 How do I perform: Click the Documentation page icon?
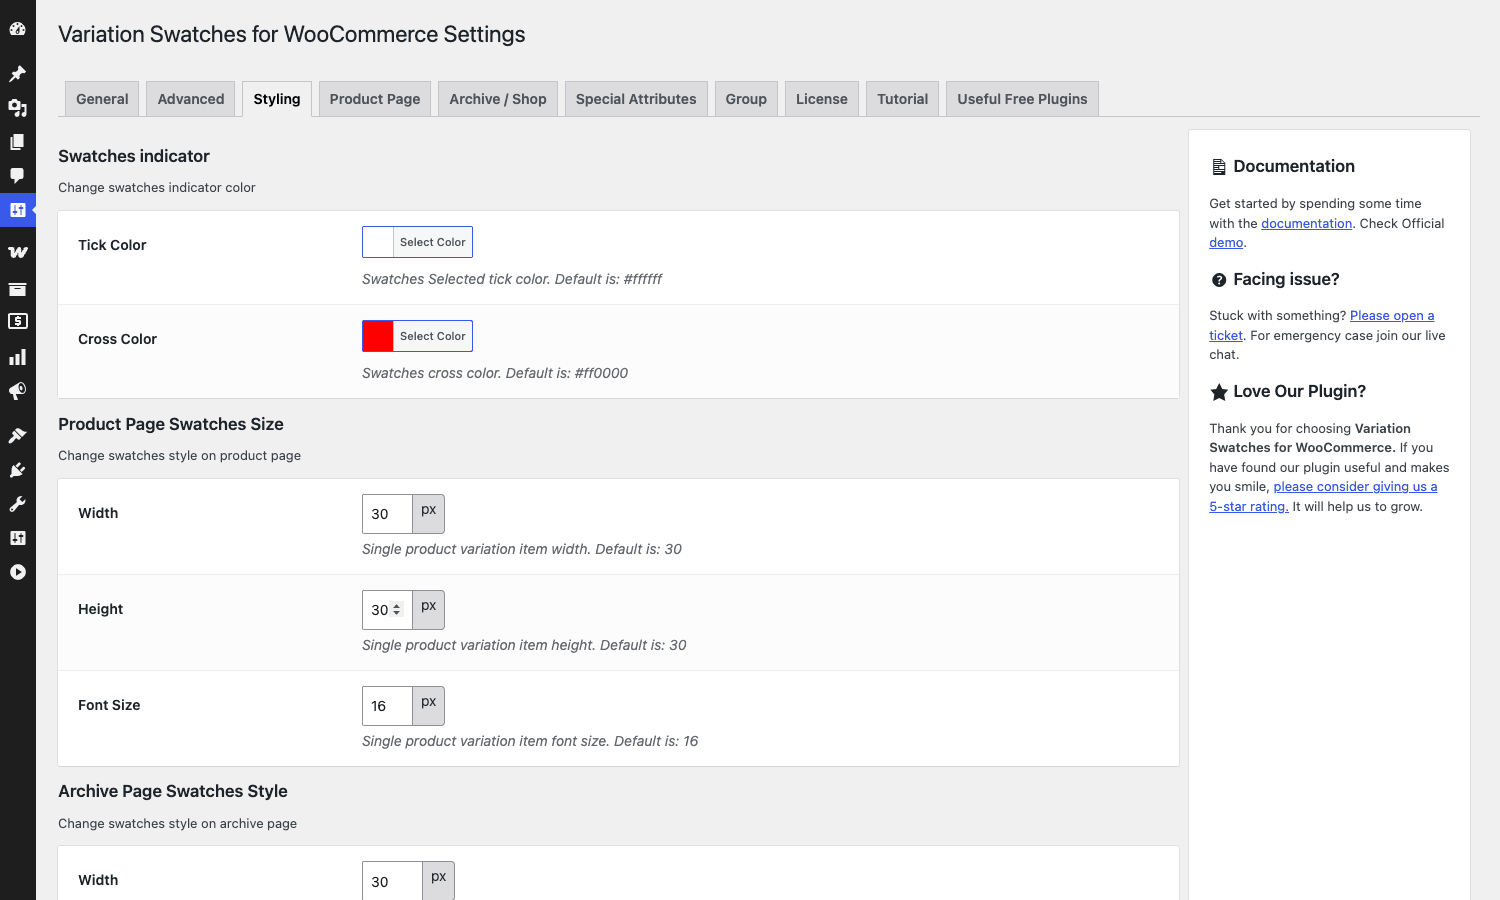click(1219, 167)
